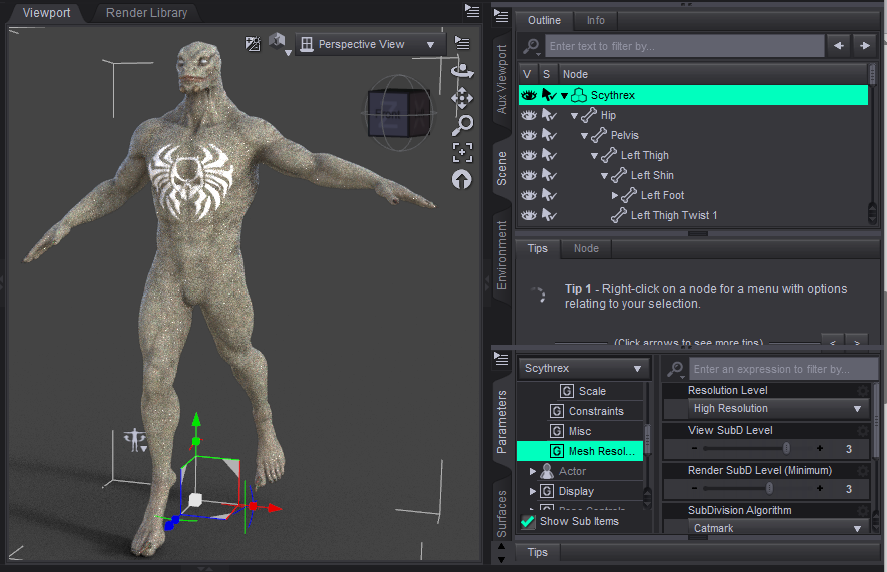Toggle visibility eye for Left Thigh
The height and width of the screenshot is (572, 887).
pos(528,155)
